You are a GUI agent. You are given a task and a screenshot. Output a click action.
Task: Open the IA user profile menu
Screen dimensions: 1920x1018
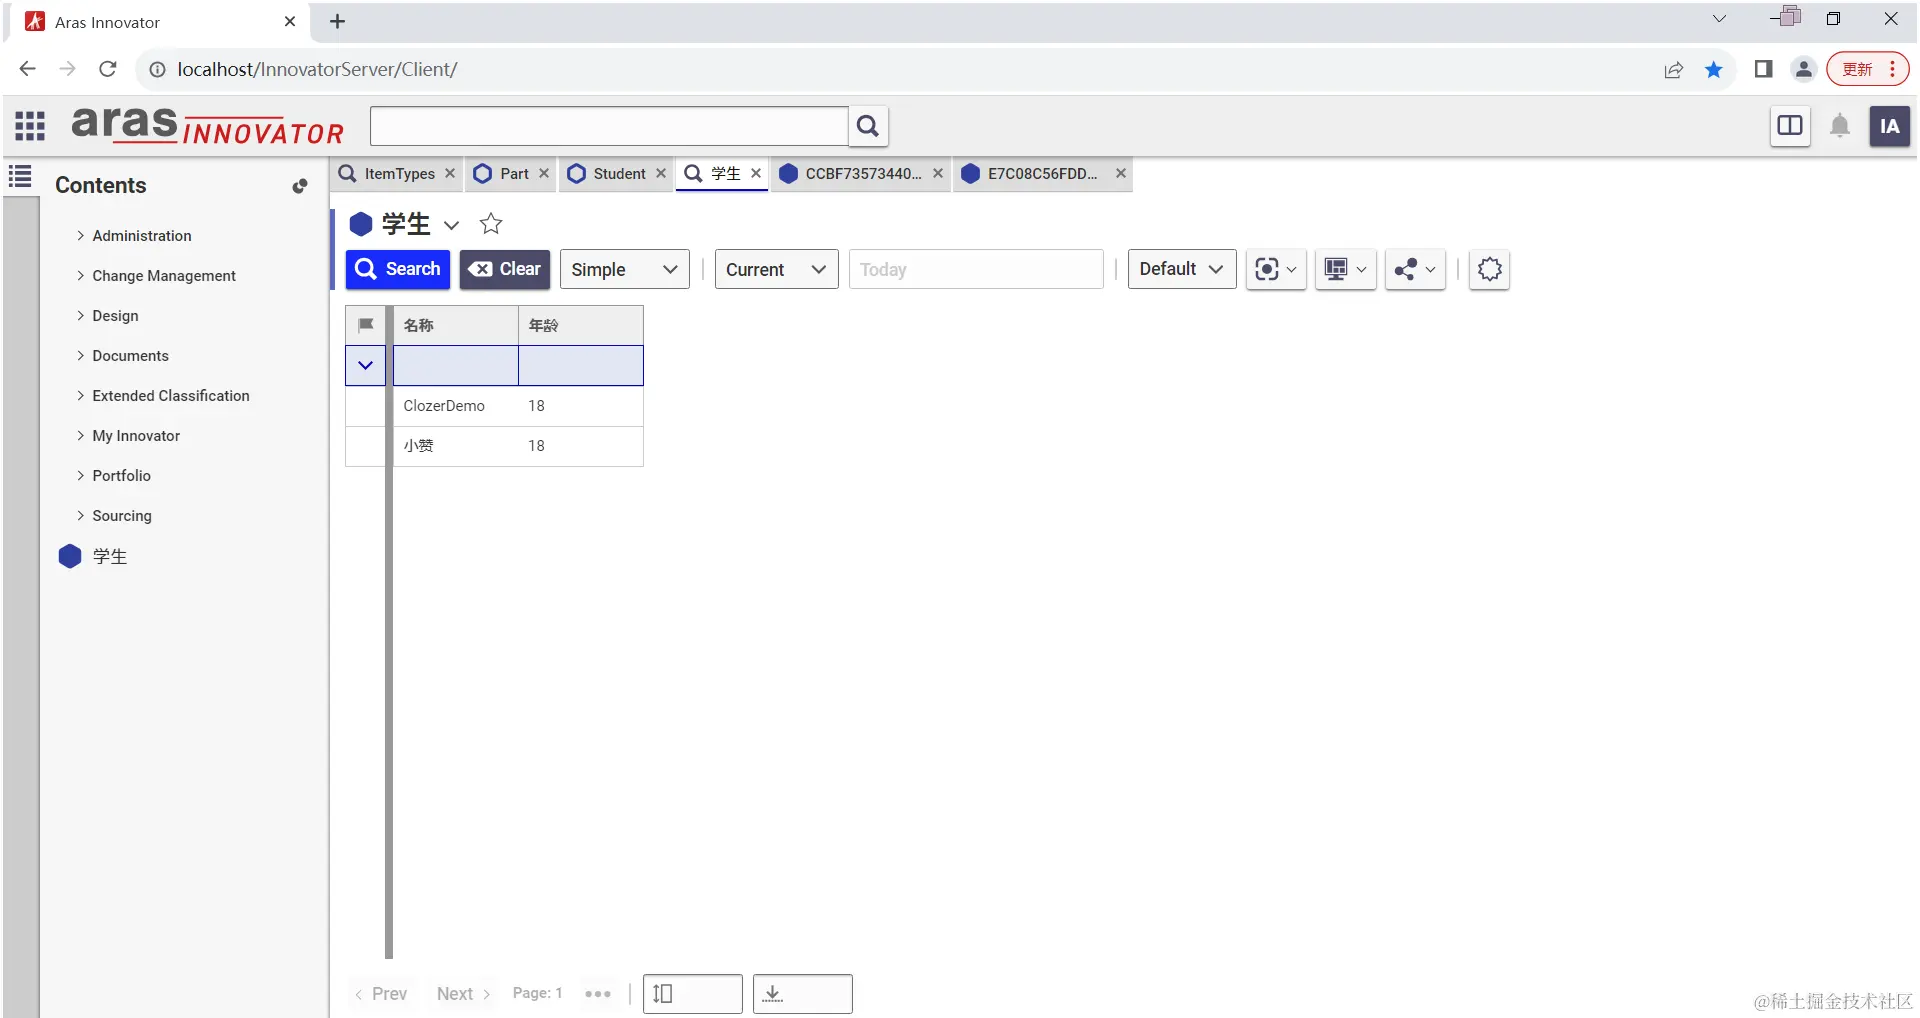(1889, 126)
